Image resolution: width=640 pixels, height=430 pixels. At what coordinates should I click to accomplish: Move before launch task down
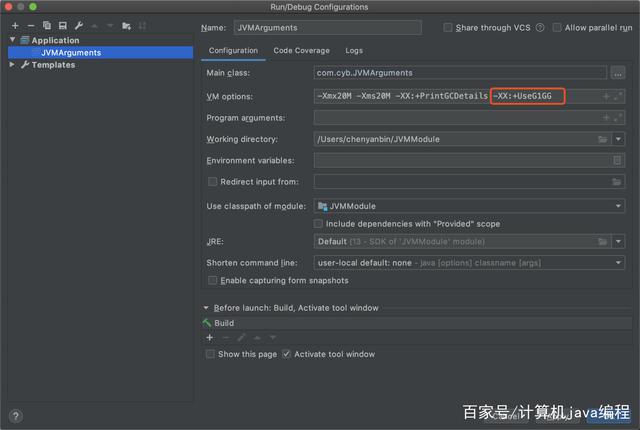(x=273, y=337)
